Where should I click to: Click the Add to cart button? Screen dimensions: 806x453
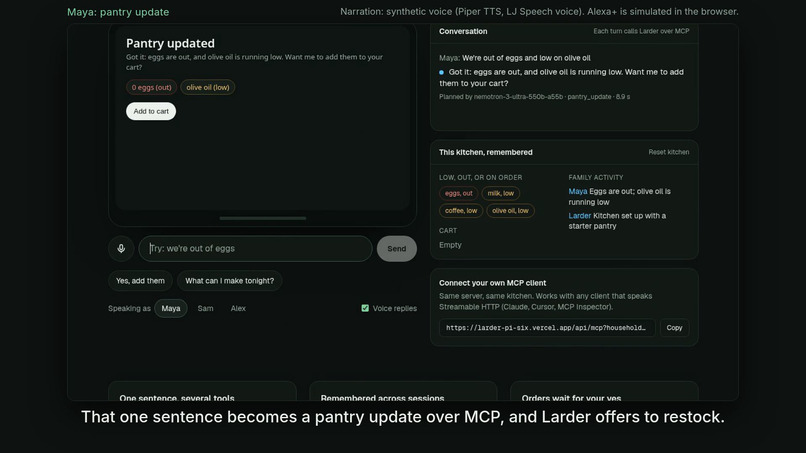click(151, 112)
